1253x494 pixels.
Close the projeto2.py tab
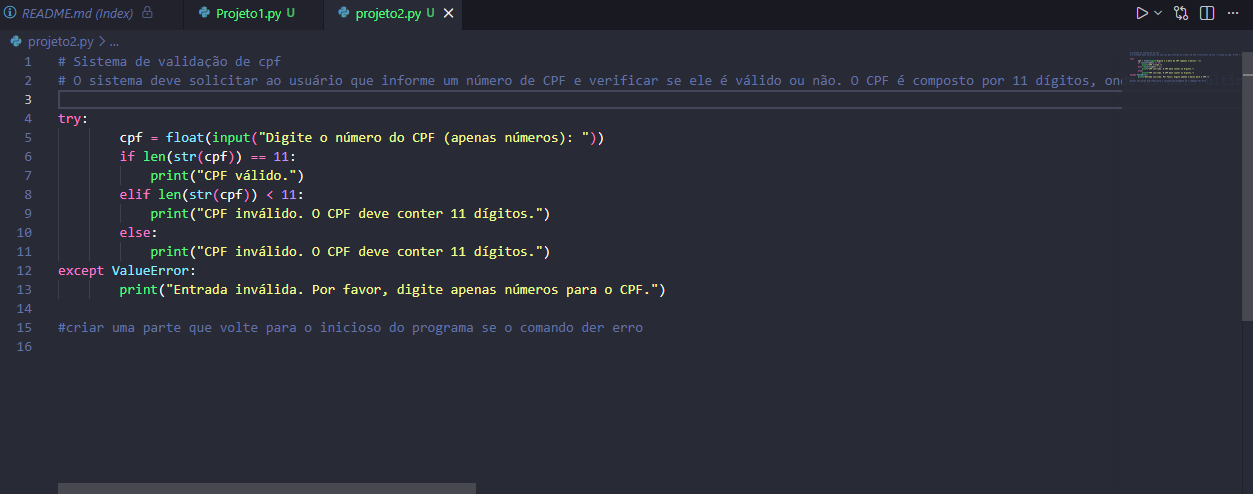448,13
